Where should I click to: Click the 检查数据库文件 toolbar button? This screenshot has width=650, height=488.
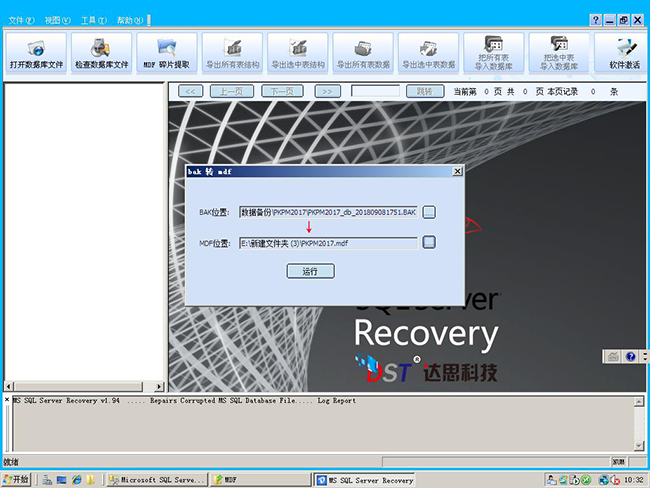[x=102, y=53]
